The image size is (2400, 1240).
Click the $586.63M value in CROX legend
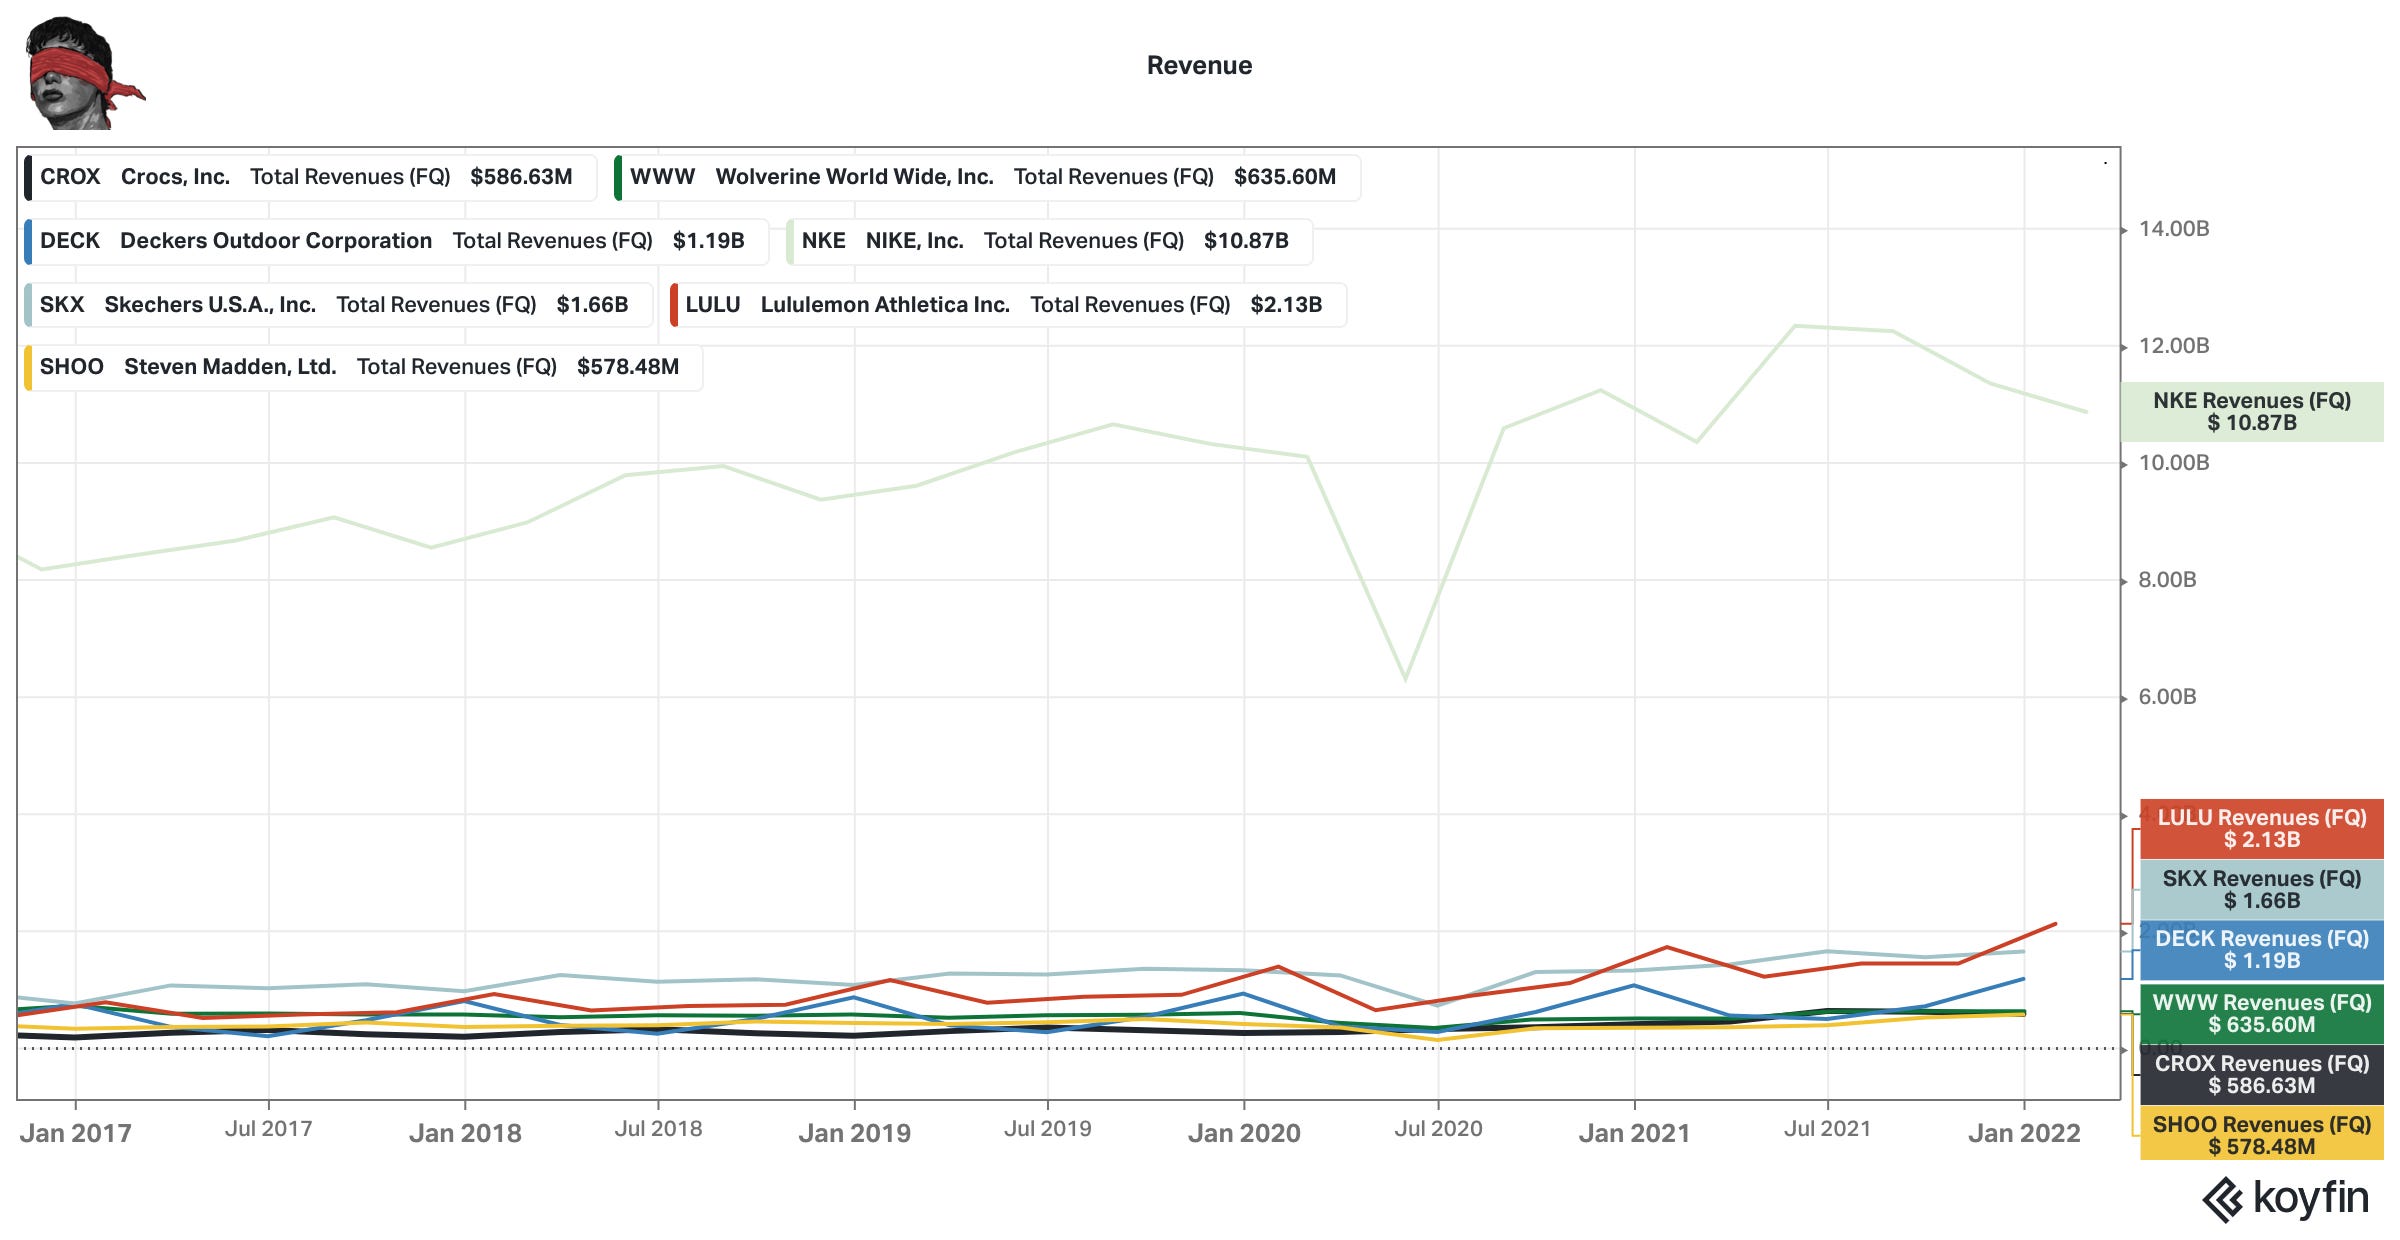(521, 177)
